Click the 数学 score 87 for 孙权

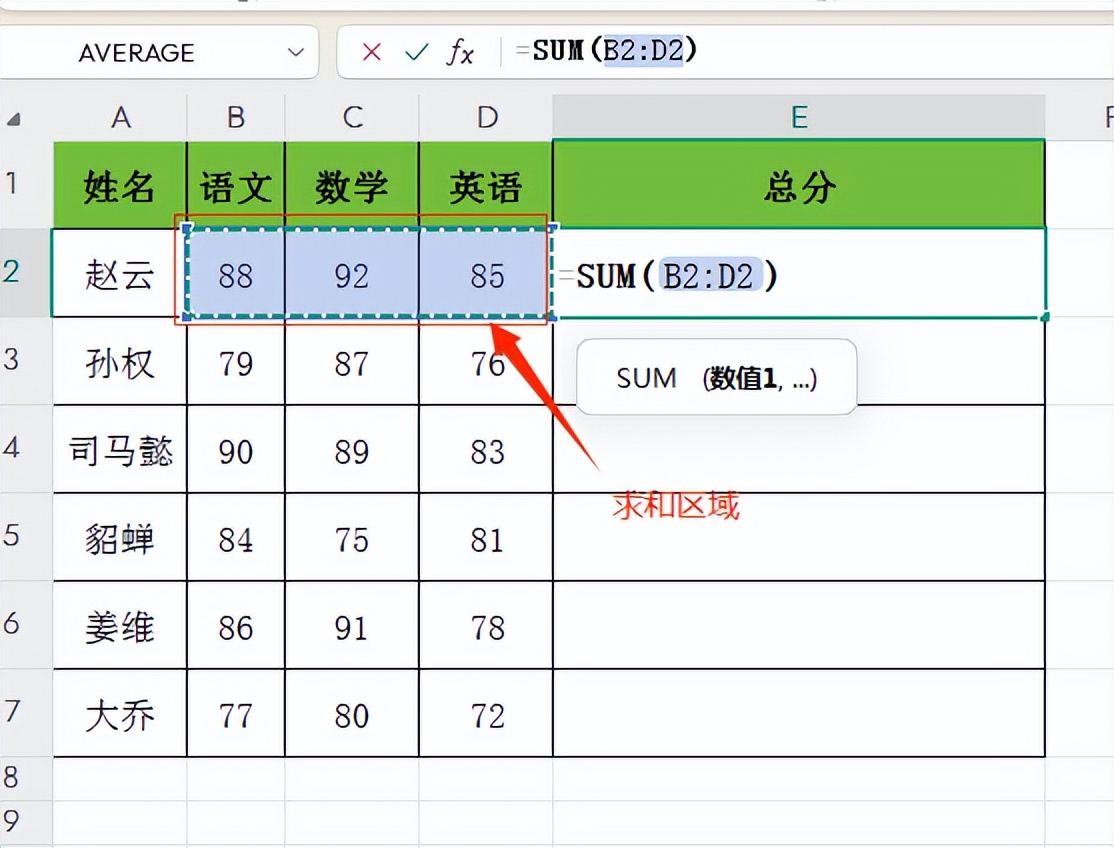tap(352, 362)
